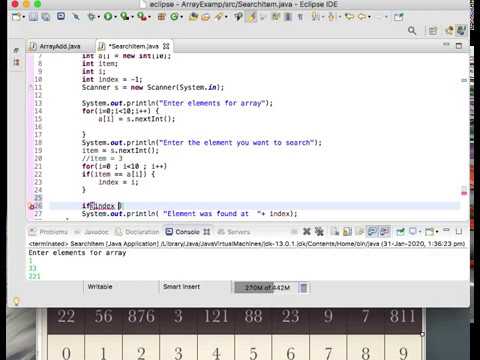Save the current file with Save icon
The image size is (480, 360).
point(33,16)
